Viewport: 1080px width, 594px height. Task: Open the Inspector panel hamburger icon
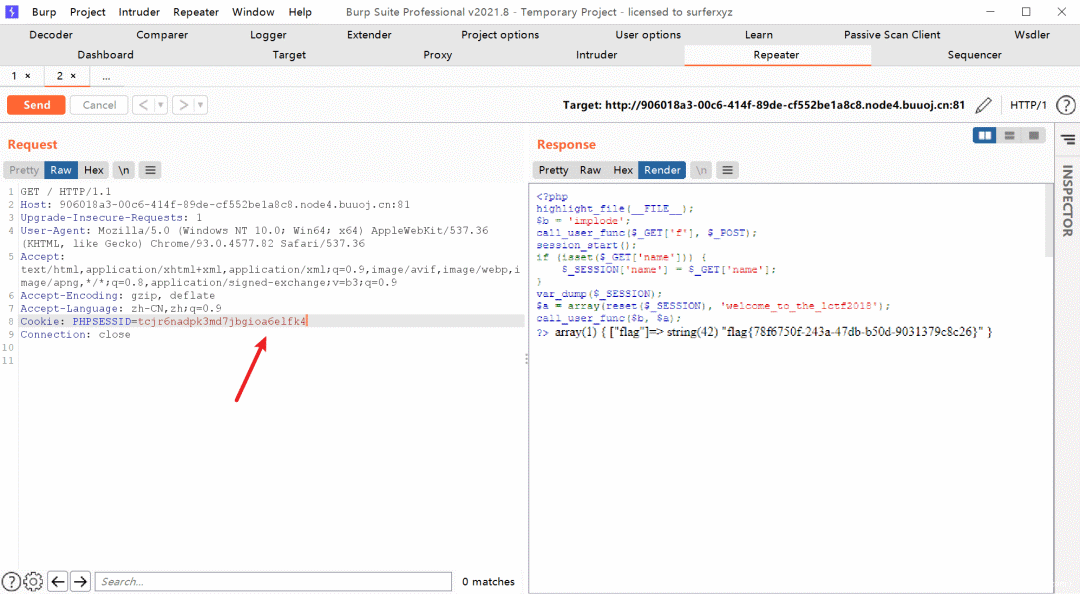(1068, 139)
